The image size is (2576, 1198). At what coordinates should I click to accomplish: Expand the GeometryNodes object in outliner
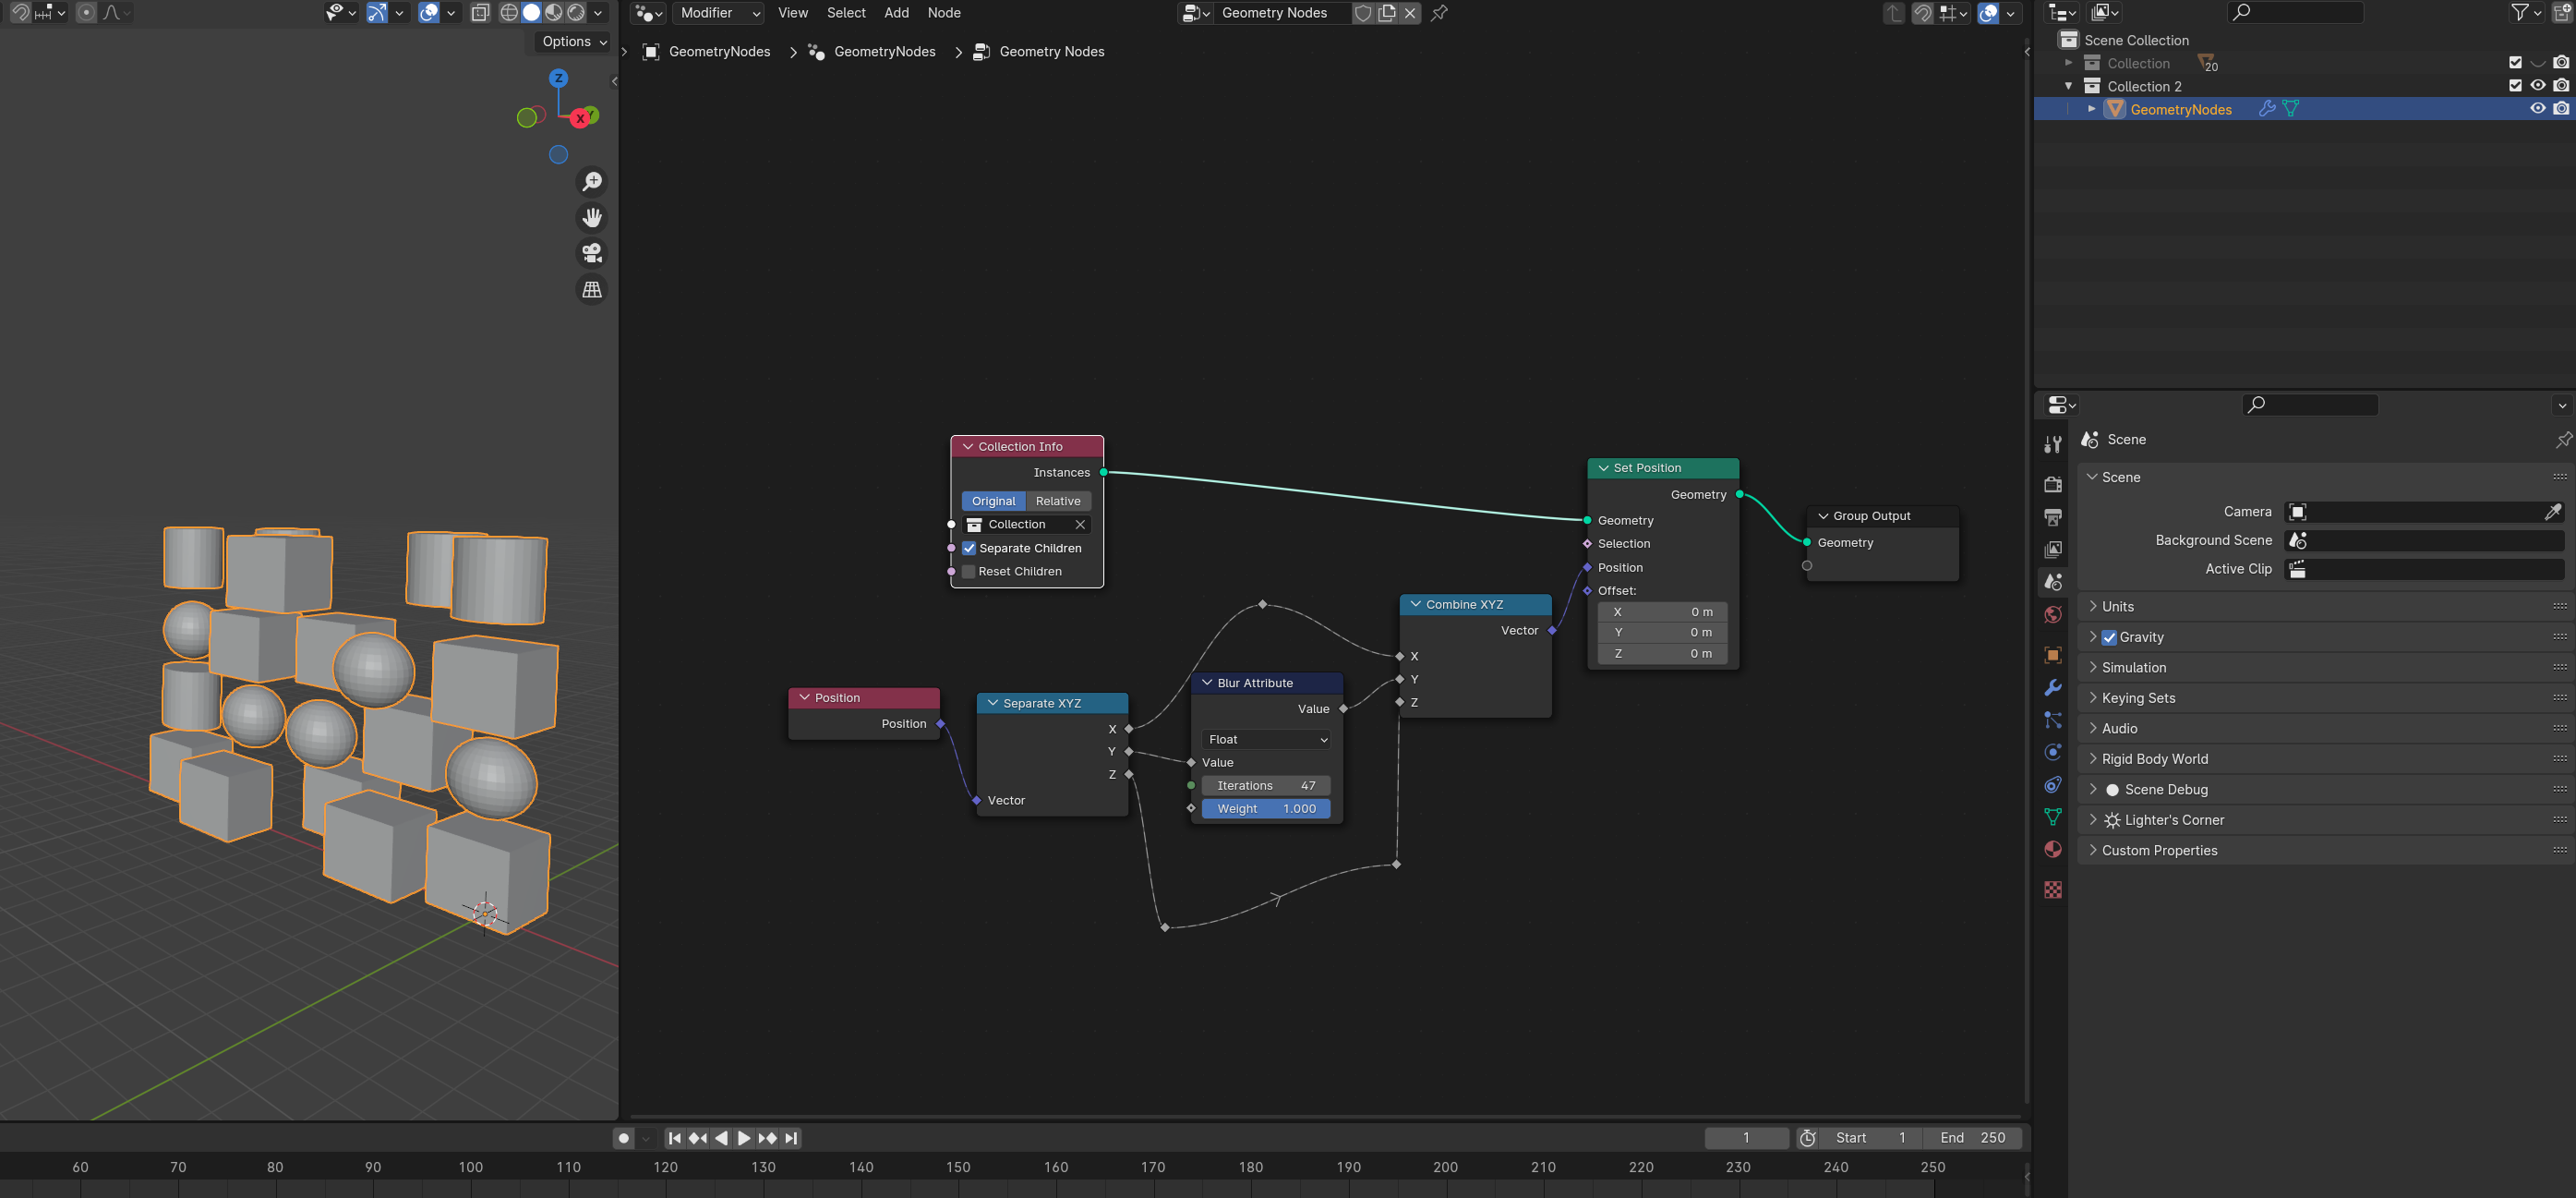(x=2091, y=109)
